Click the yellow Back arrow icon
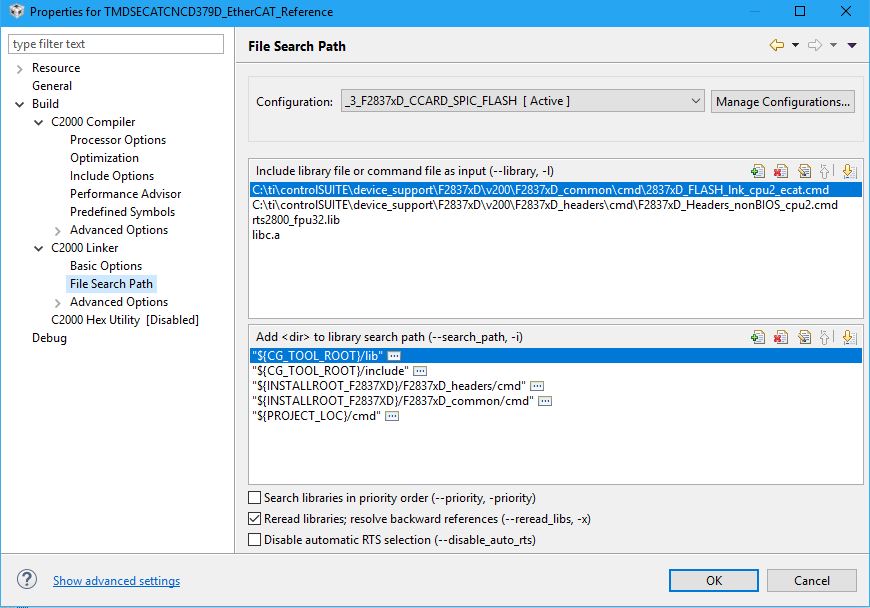The image size is (870, 608). [x=776, y=45]
